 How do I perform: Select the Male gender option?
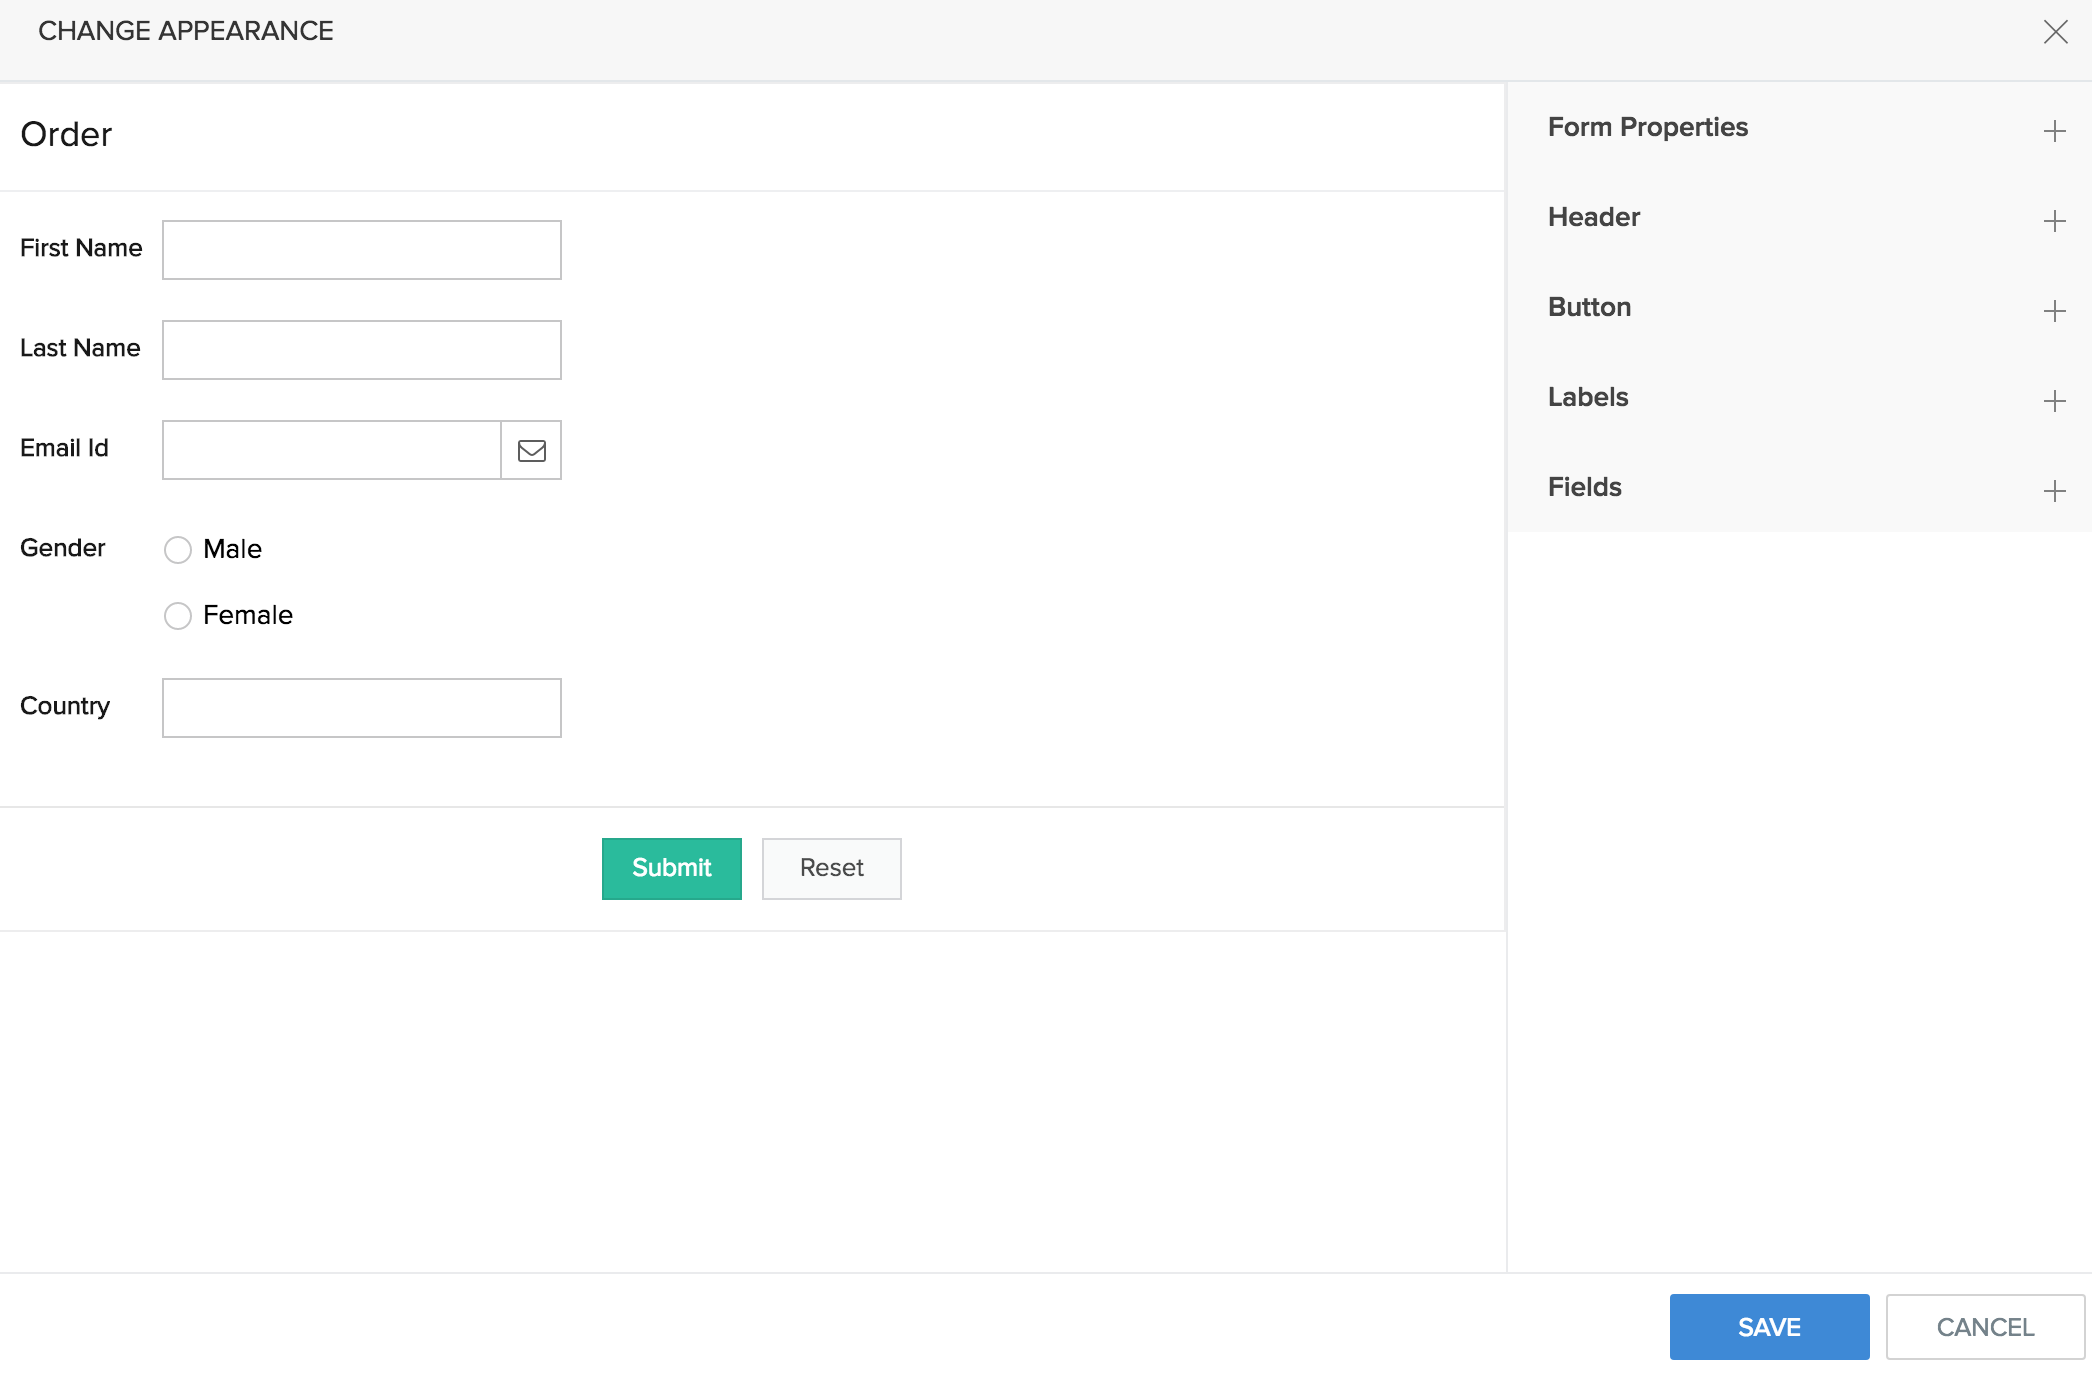coord(178,549)
